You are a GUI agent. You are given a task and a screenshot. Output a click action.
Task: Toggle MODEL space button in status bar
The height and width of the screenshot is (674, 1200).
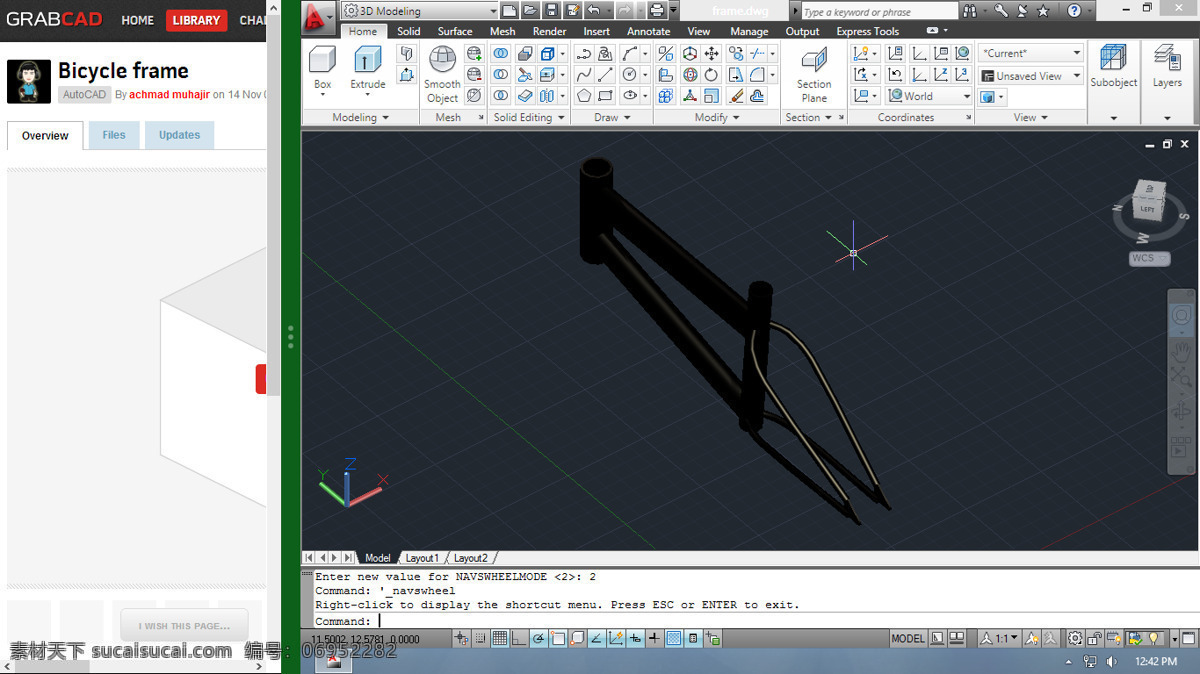(x=908, y=638)
